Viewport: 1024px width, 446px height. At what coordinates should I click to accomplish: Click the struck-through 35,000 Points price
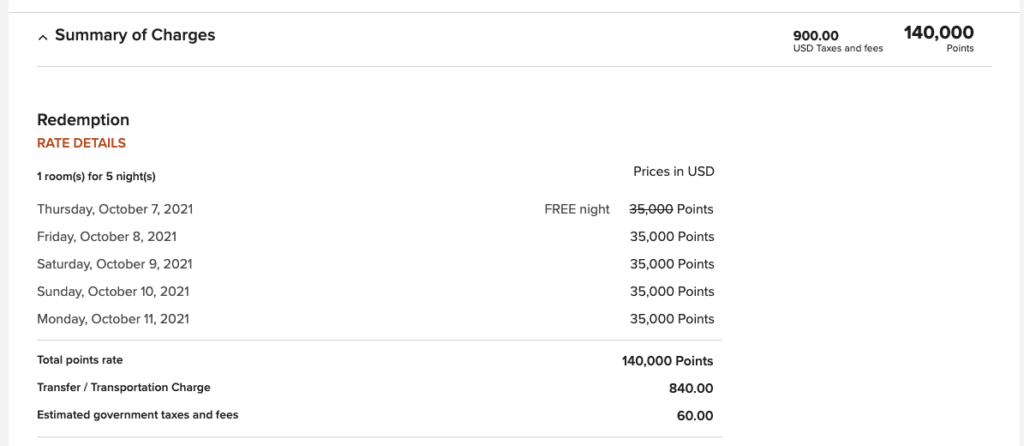[671, 210]
